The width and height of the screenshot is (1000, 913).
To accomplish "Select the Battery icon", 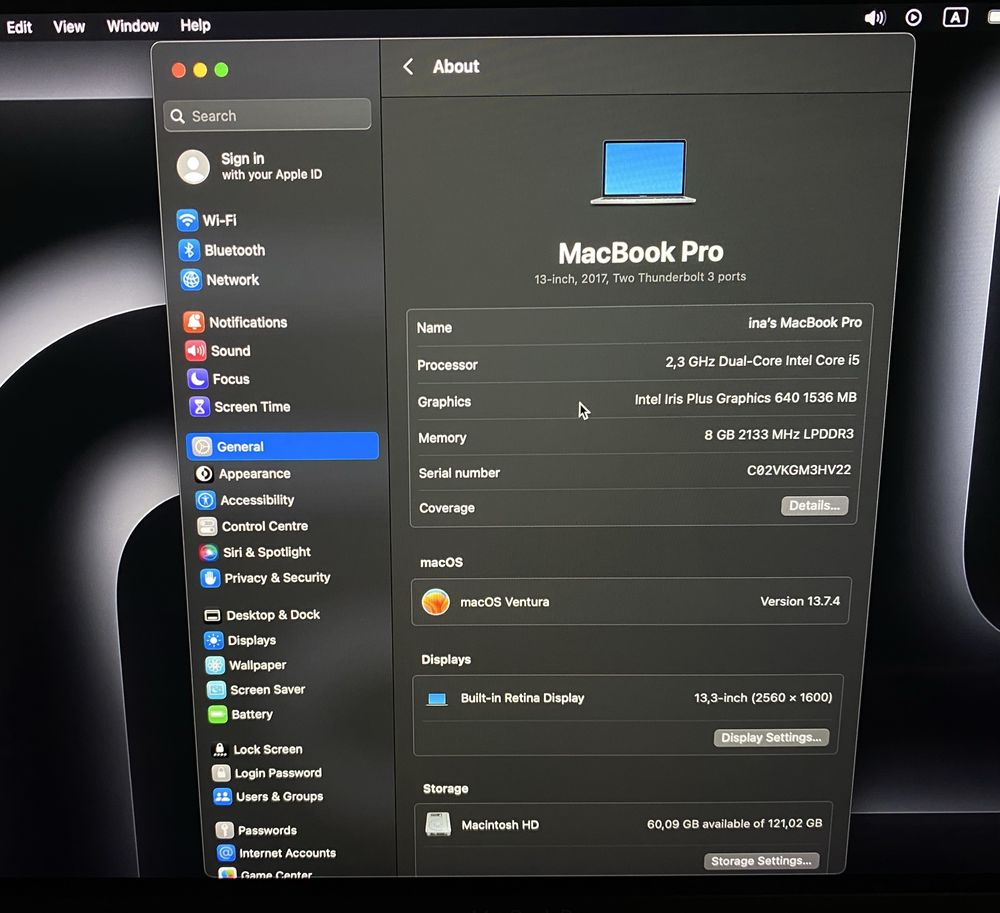I will pyautogui.click(x=217, y=714).
